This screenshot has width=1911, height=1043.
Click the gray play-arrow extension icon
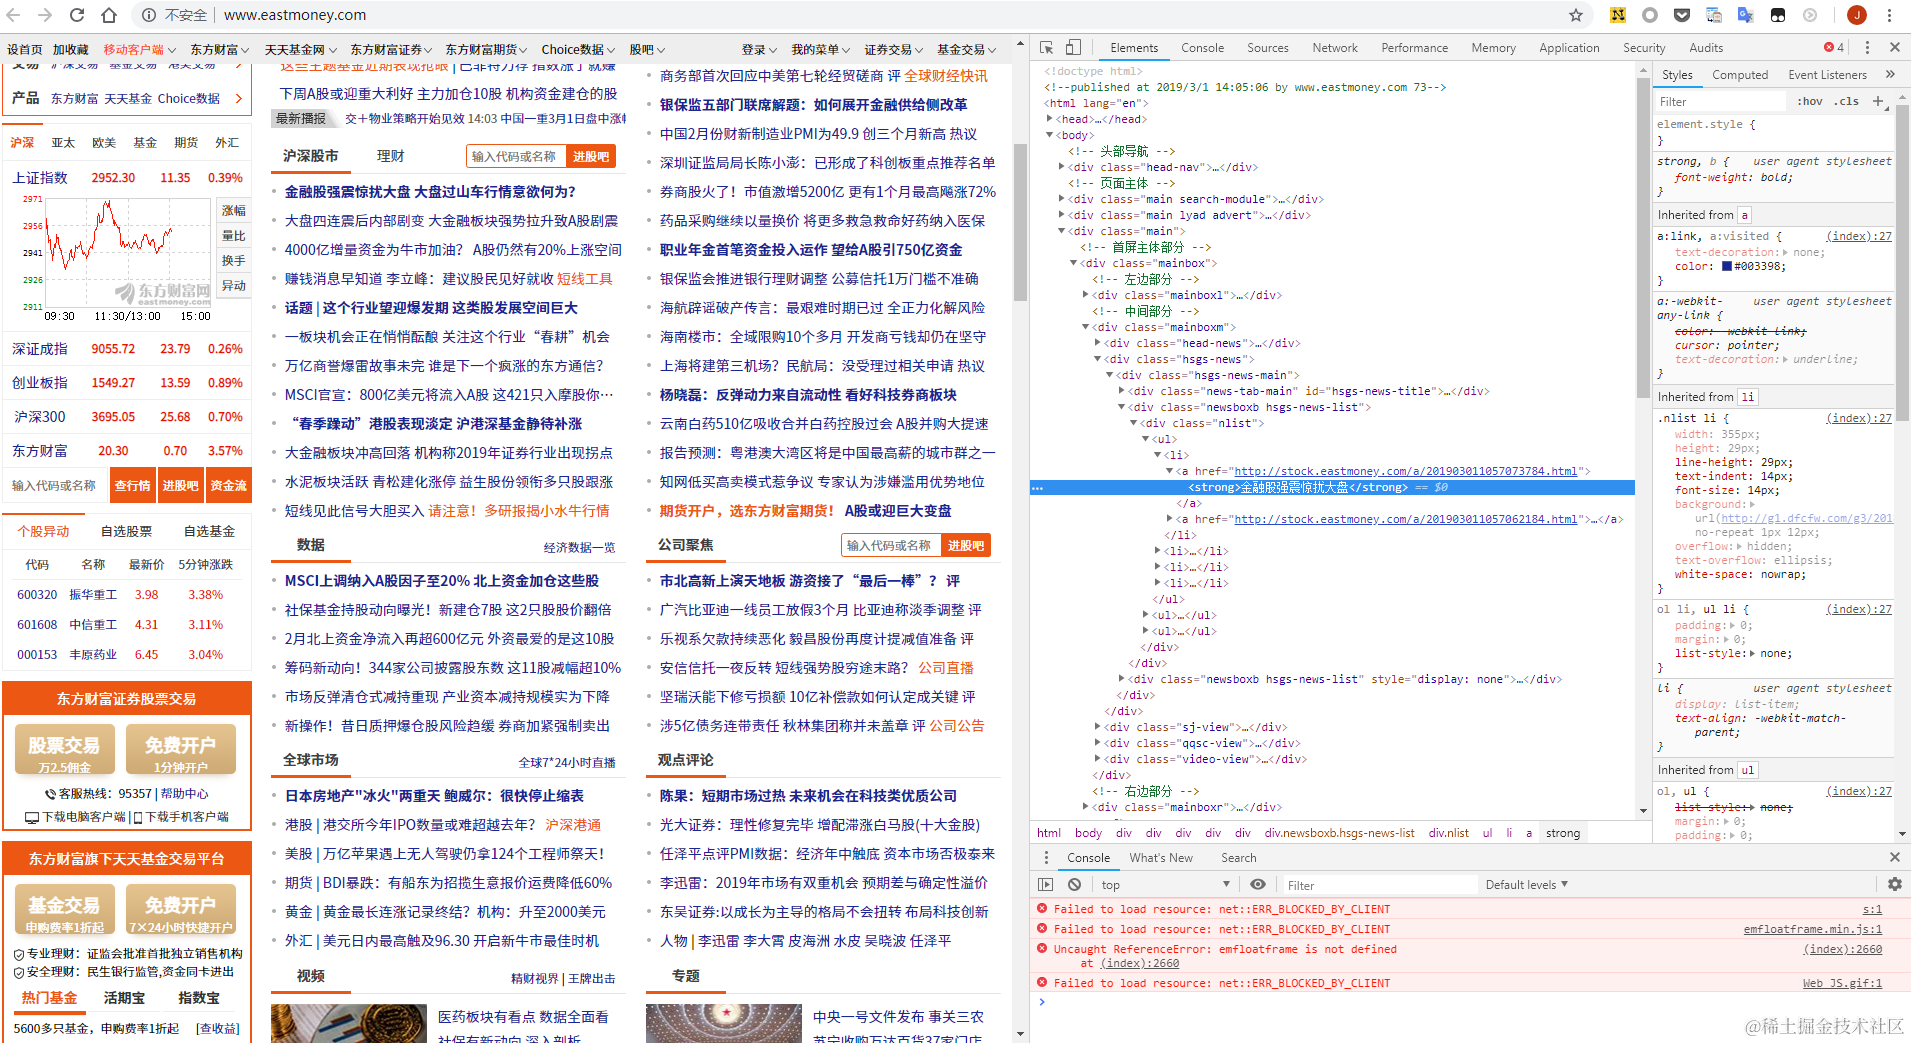coord(1810,15)
